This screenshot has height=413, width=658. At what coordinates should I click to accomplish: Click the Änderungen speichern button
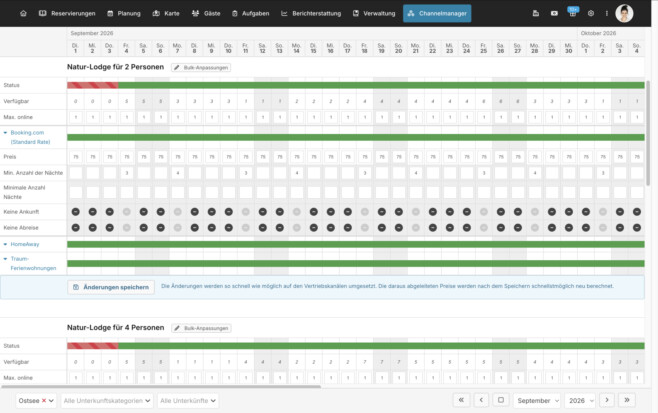111,287
